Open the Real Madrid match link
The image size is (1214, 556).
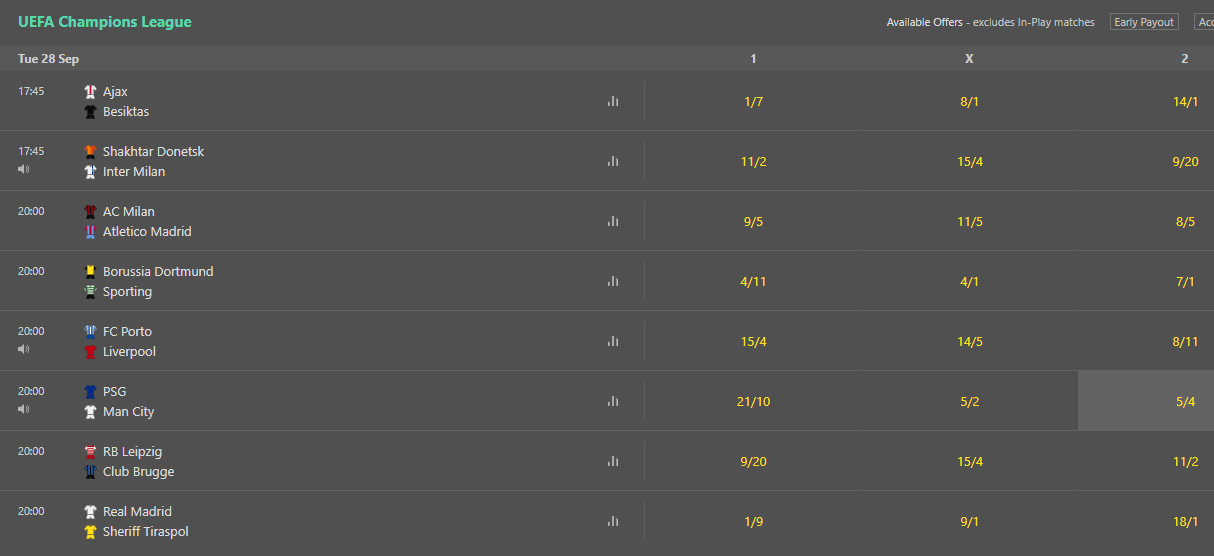coord(137,511)
